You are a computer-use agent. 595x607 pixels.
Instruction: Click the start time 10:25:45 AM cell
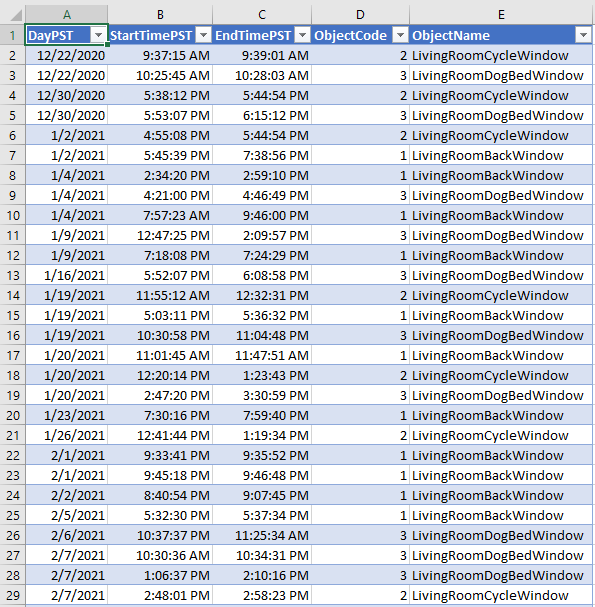(160, 75)
